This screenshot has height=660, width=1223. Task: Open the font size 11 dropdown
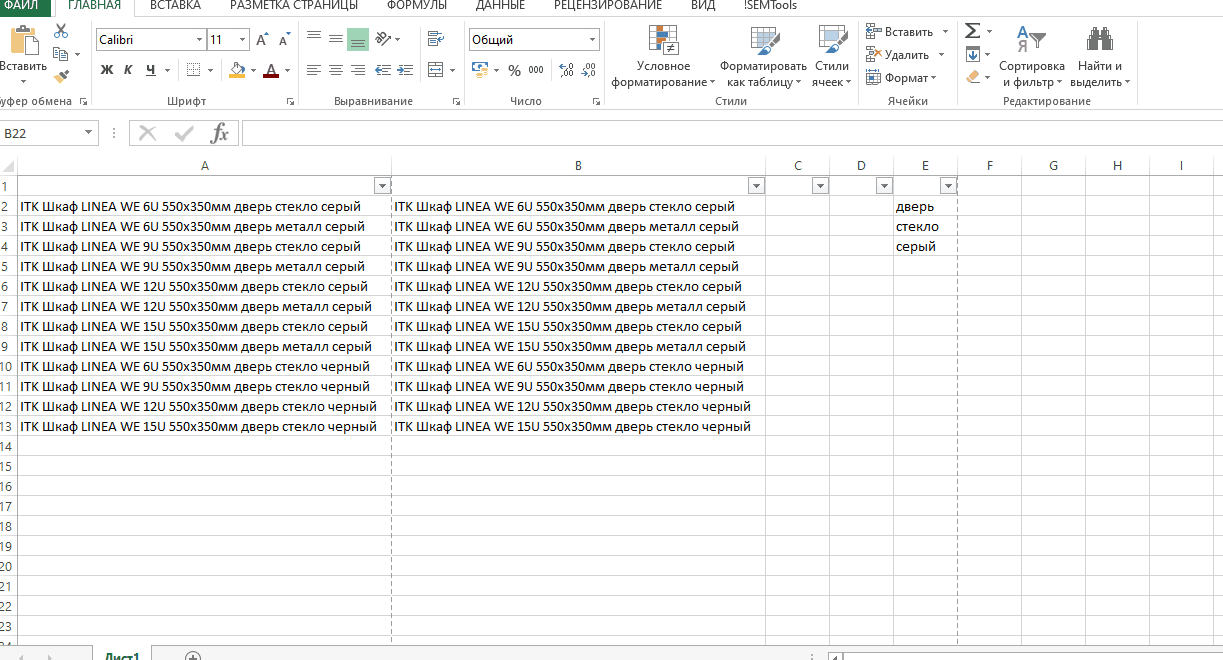pyautogui.click(x=242, y=40)
